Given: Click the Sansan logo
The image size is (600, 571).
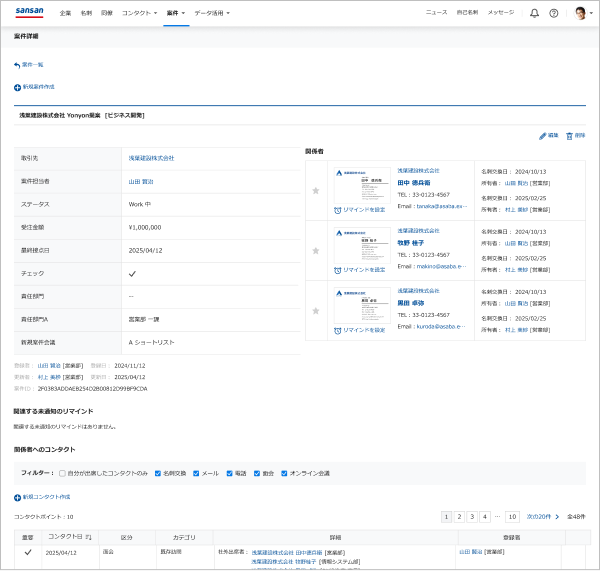Looking at the screenshot, I should tap(29, 12).
